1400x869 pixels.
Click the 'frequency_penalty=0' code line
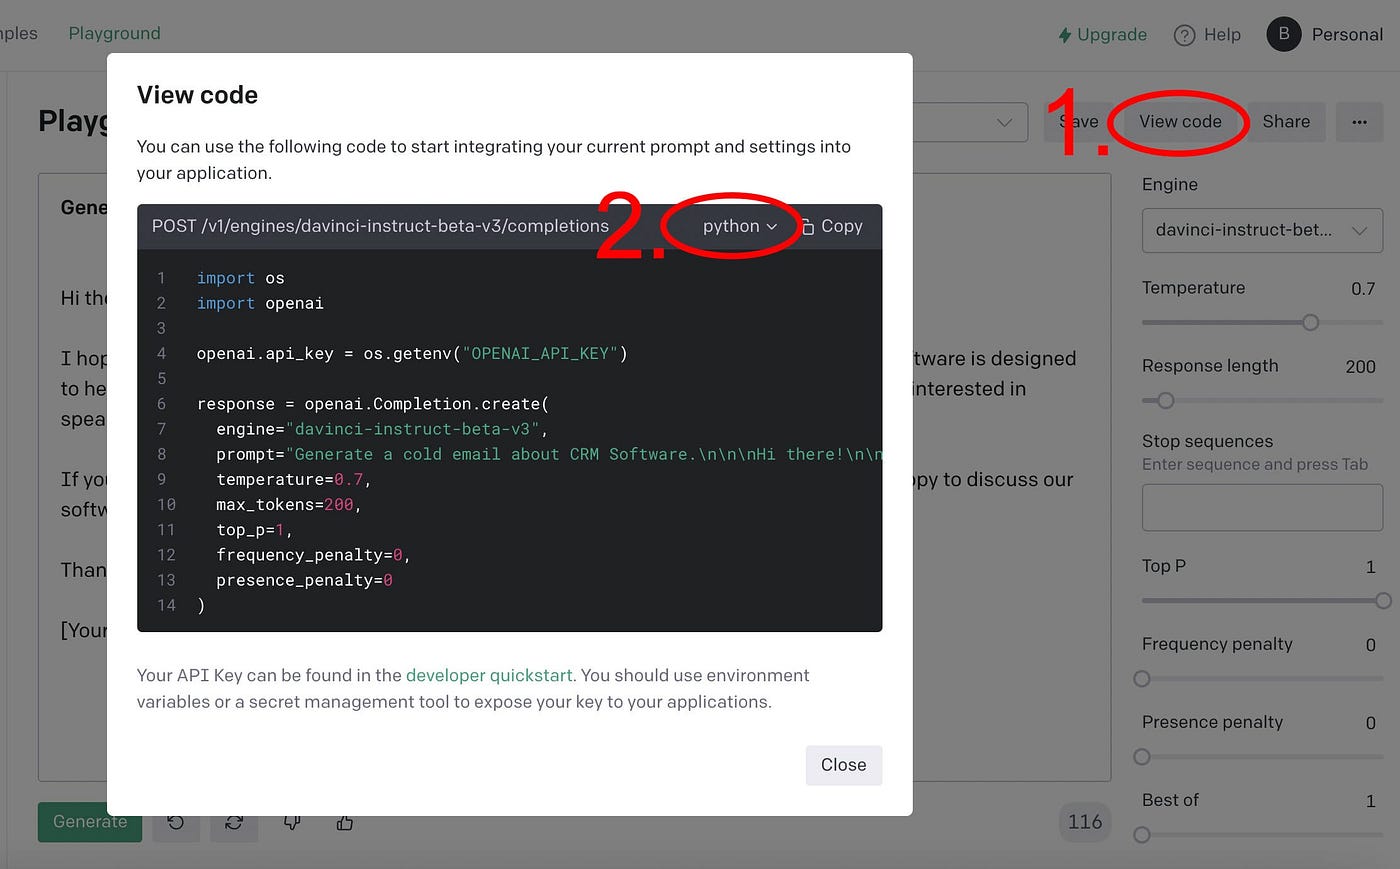(x=313, y=555)
